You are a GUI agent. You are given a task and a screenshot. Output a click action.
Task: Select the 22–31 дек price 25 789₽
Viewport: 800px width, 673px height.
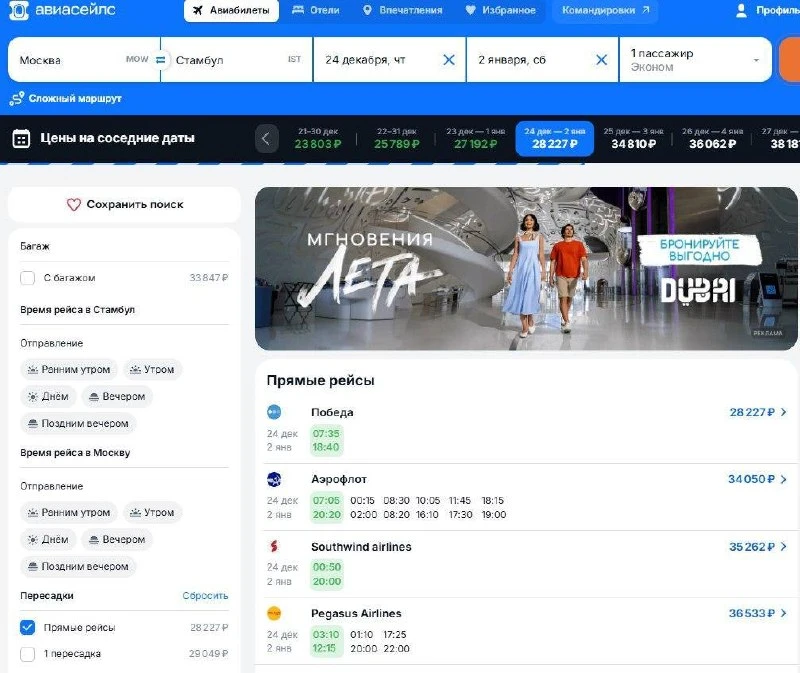(x=396, y=138)
